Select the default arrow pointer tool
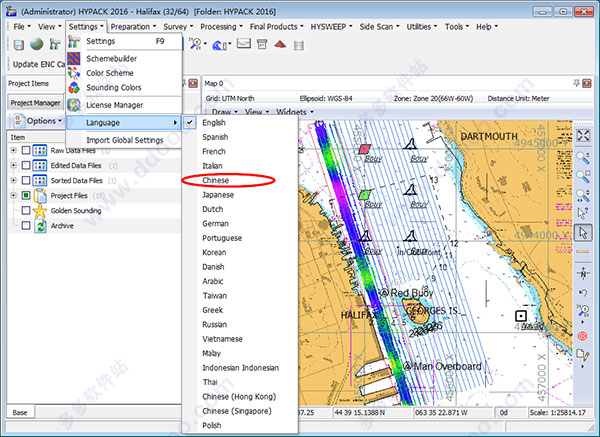This screenshot has width=600, height=437. click(x=583, y=233)
